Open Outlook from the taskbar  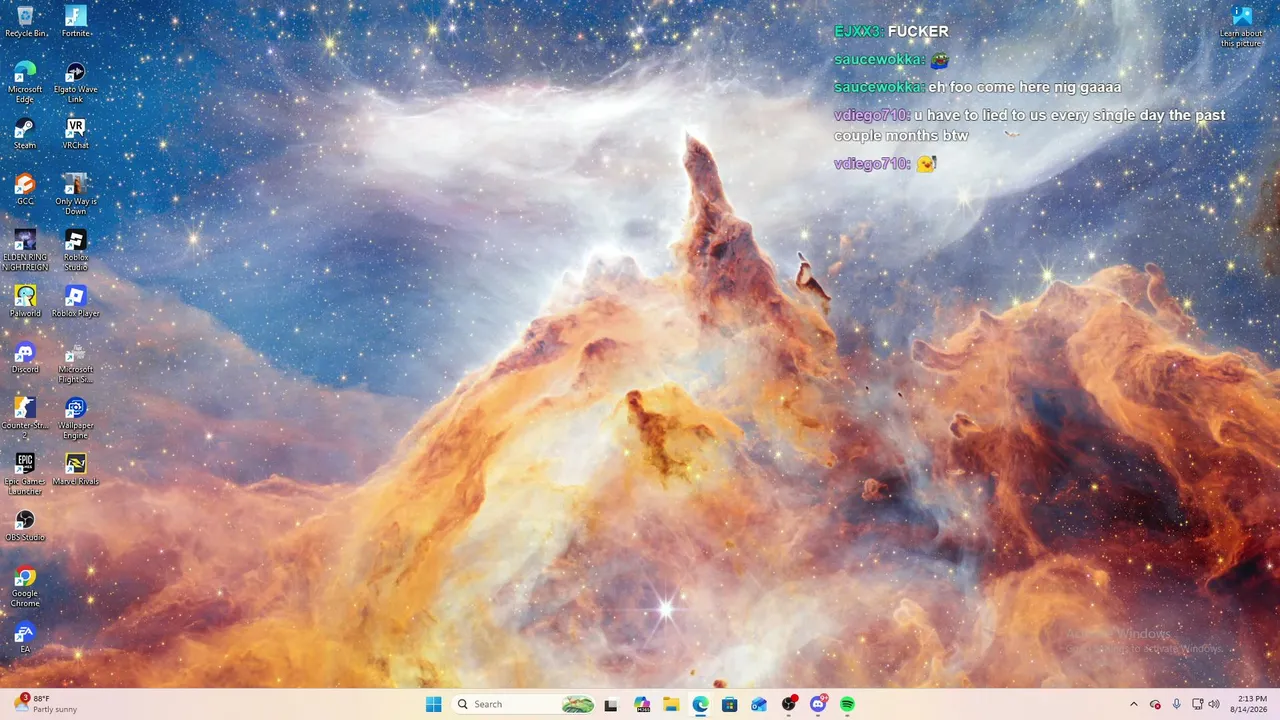pos(759,704)
